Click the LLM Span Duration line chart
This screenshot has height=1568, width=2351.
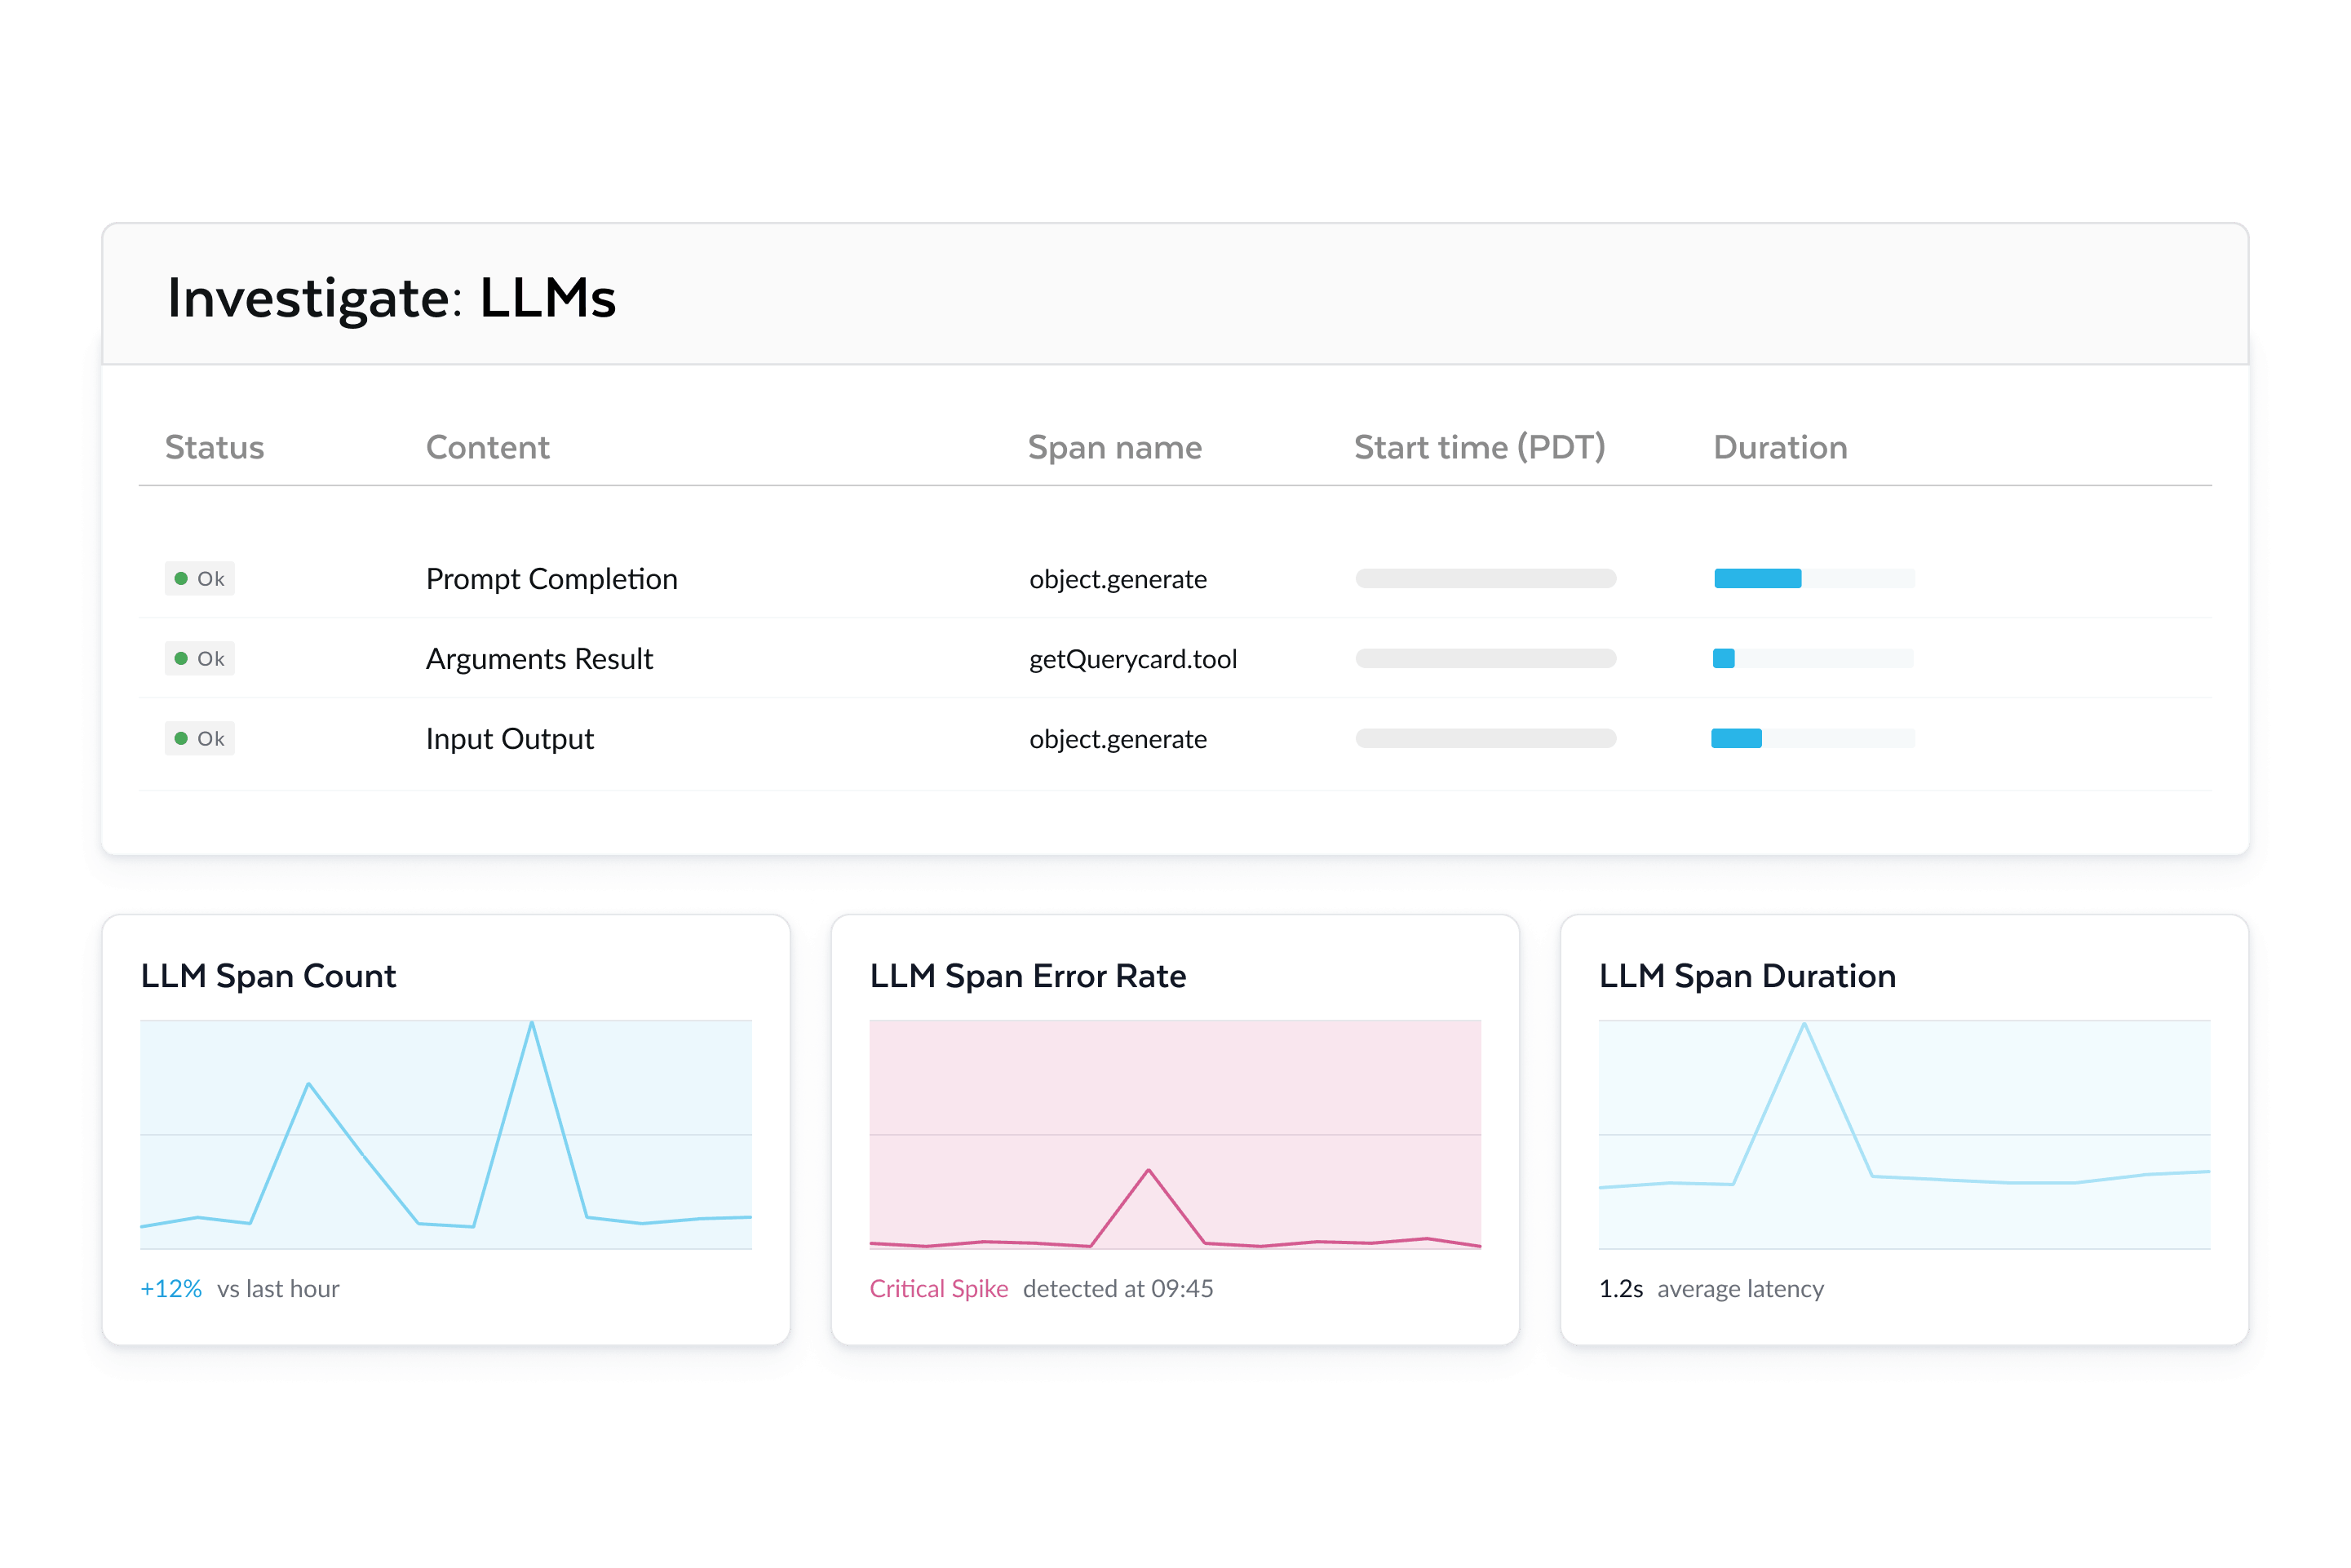point(1904,1134)
